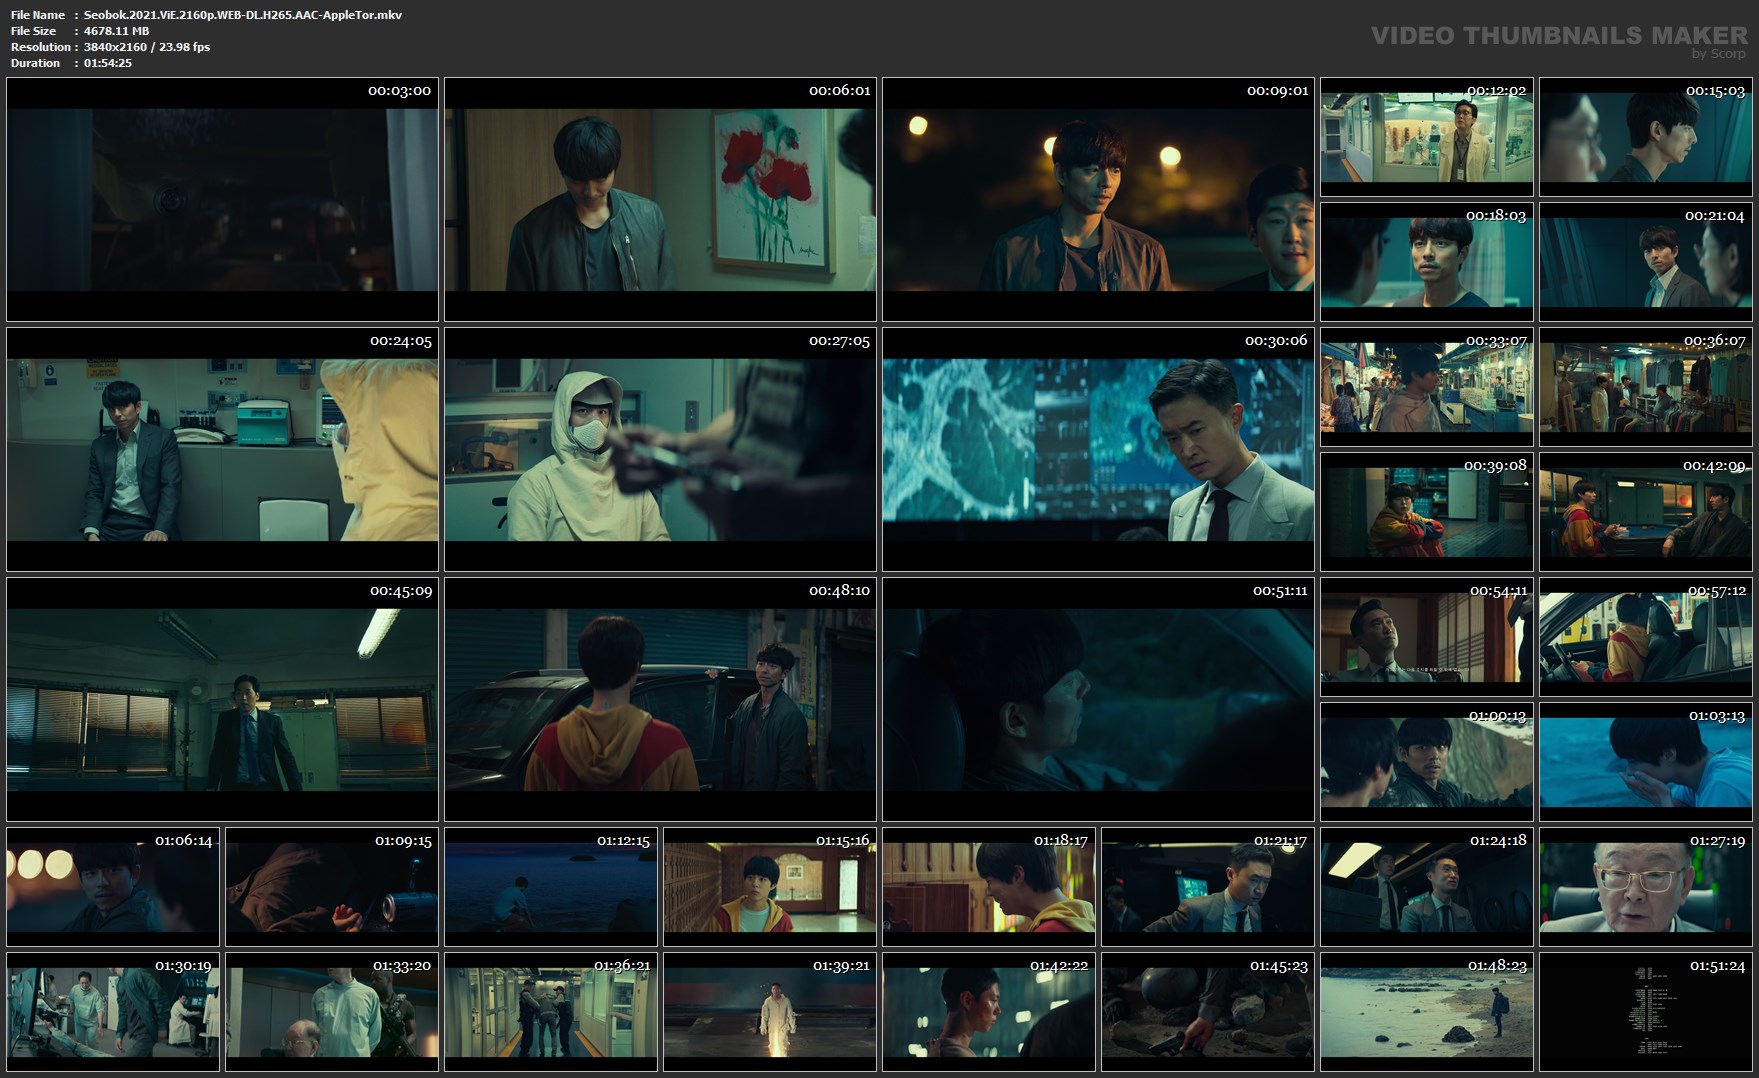
Task: Select the 00:27:05 masked figure thumbnail
Action: (x=660, y=449)
